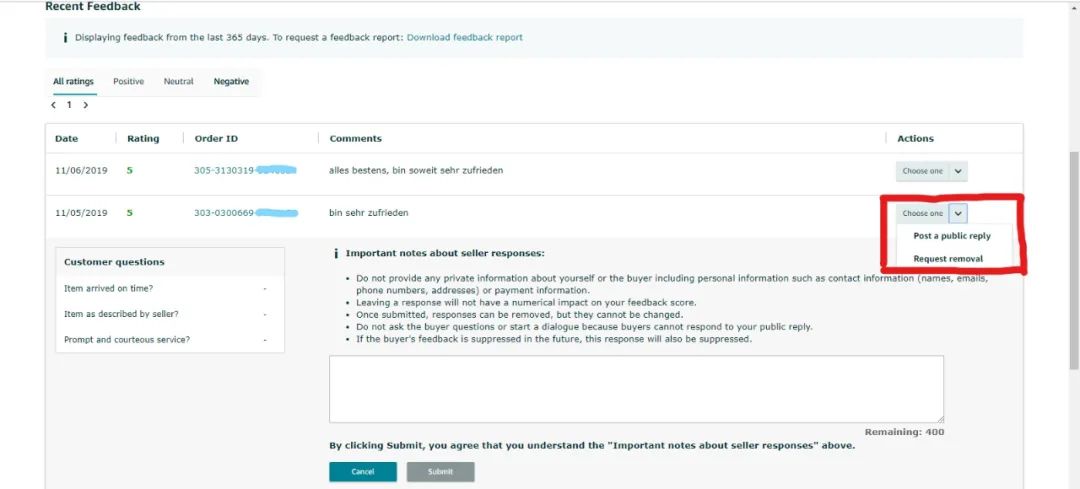
Task: Switch to the All ratings tab
Action: coord(73,82)
